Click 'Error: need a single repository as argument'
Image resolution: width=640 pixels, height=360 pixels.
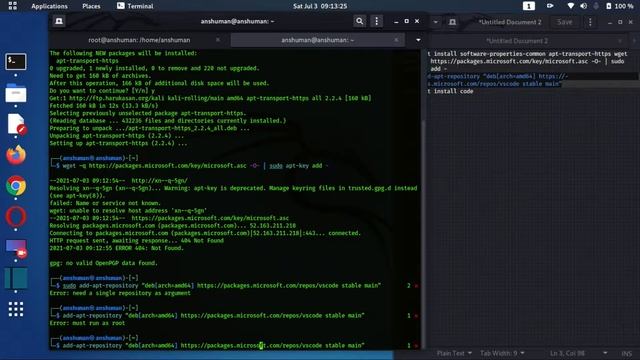[120, 293]
